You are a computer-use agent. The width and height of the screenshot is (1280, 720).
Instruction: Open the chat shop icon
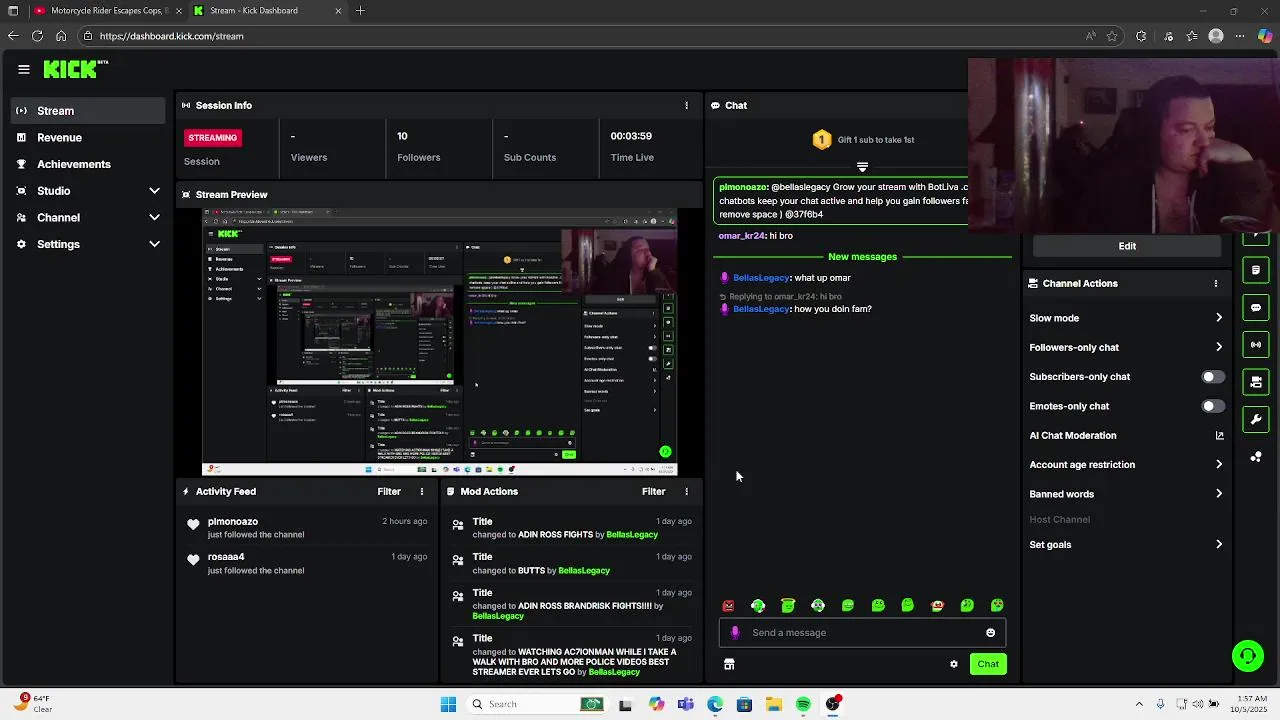[729, 664]
